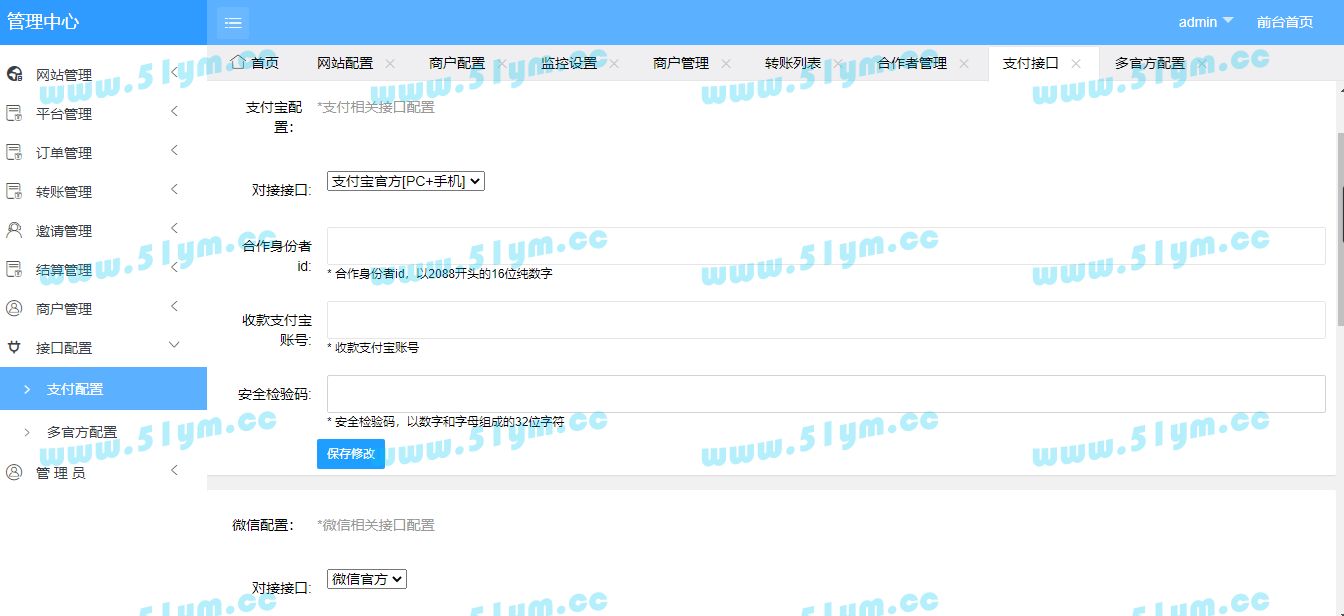1344x616 pixels.
Task: Click the 管理员 user icon
Action: pos(14,472)
